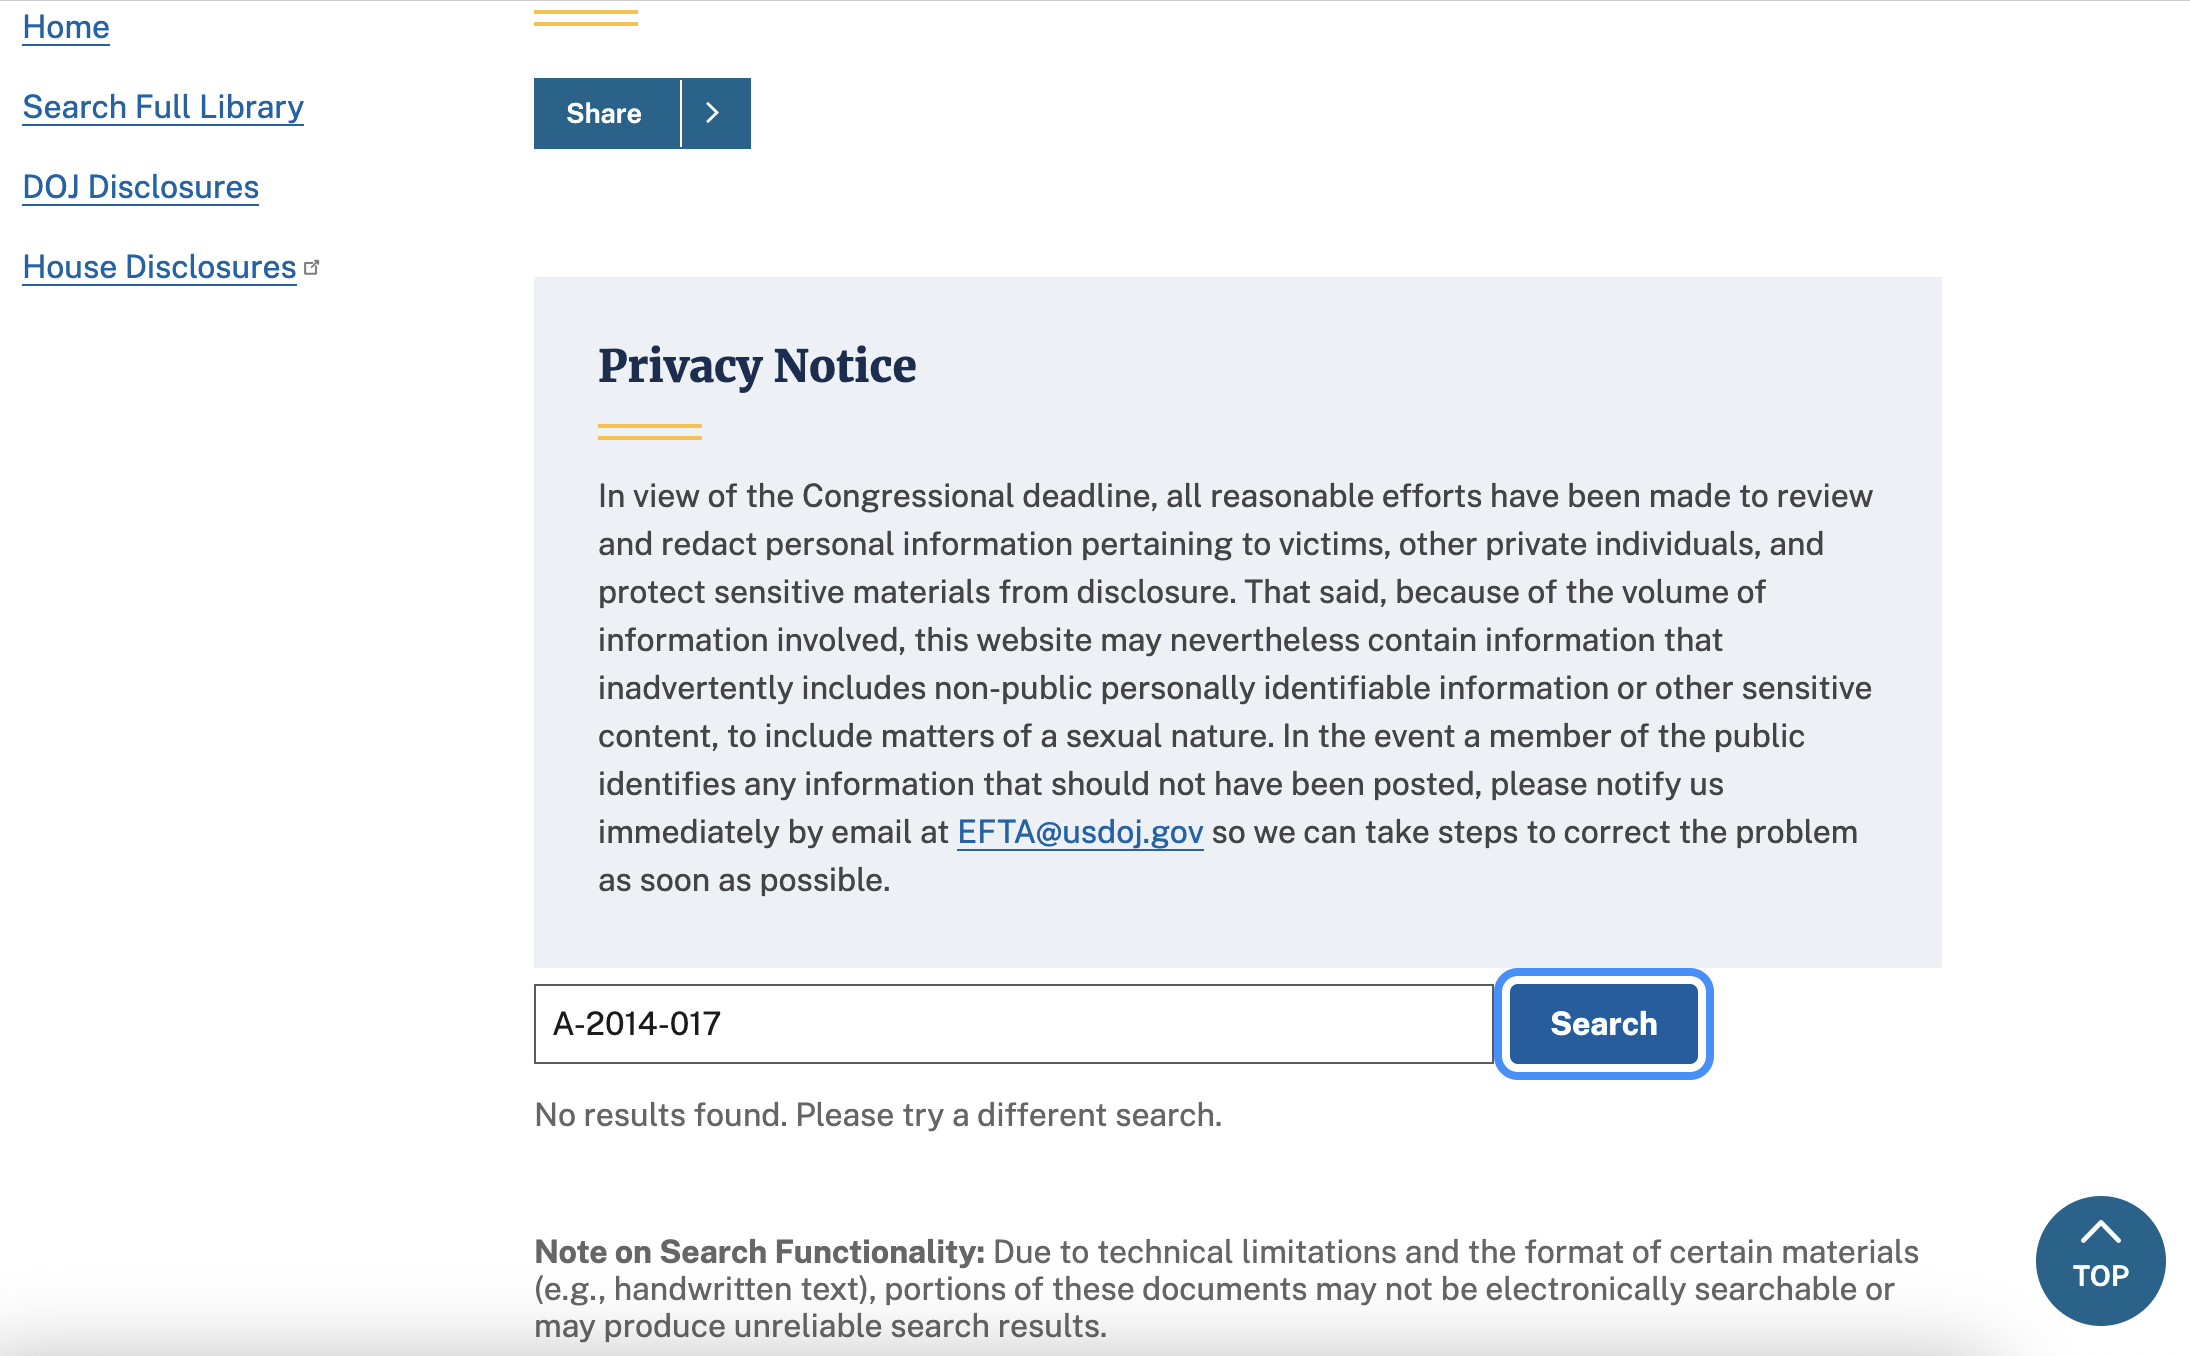The image size is (2190, 1356).
Task: Open House Disclosures link
Action: (159, 267)
